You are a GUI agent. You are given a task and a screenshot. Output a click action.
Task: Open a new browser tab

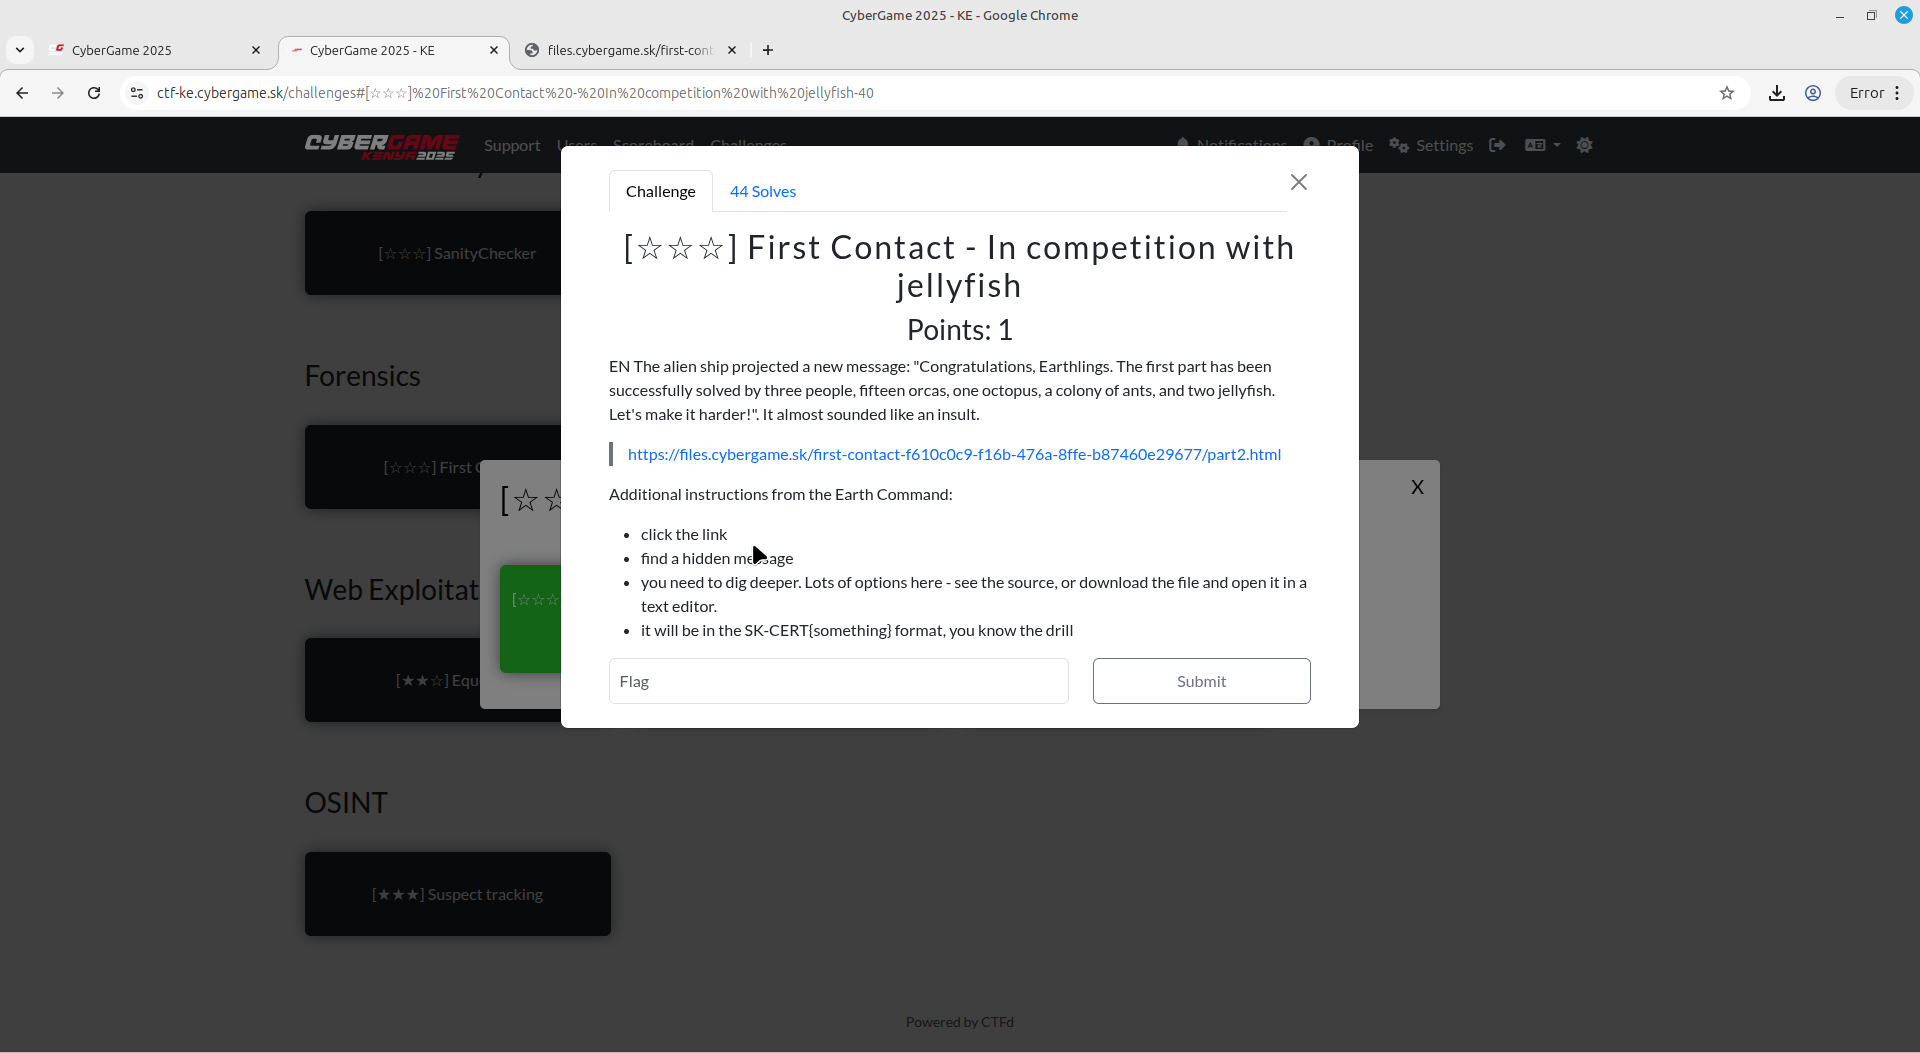pyautogui.click(x=768, y=50)
